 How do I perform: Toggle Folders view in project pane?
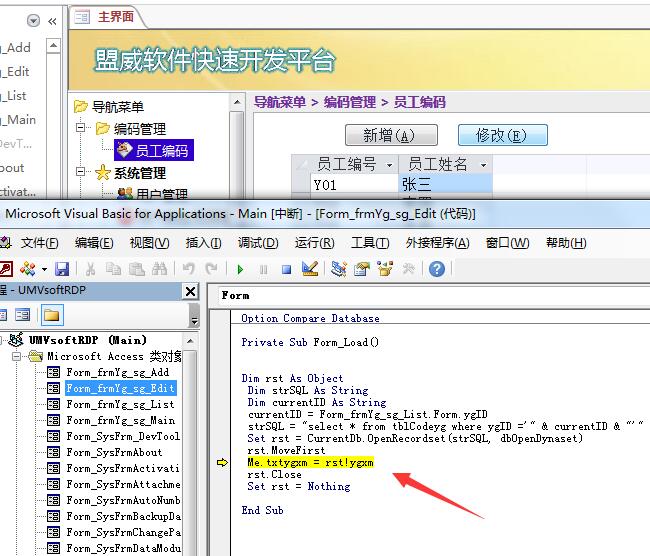(x=52, y=316)
